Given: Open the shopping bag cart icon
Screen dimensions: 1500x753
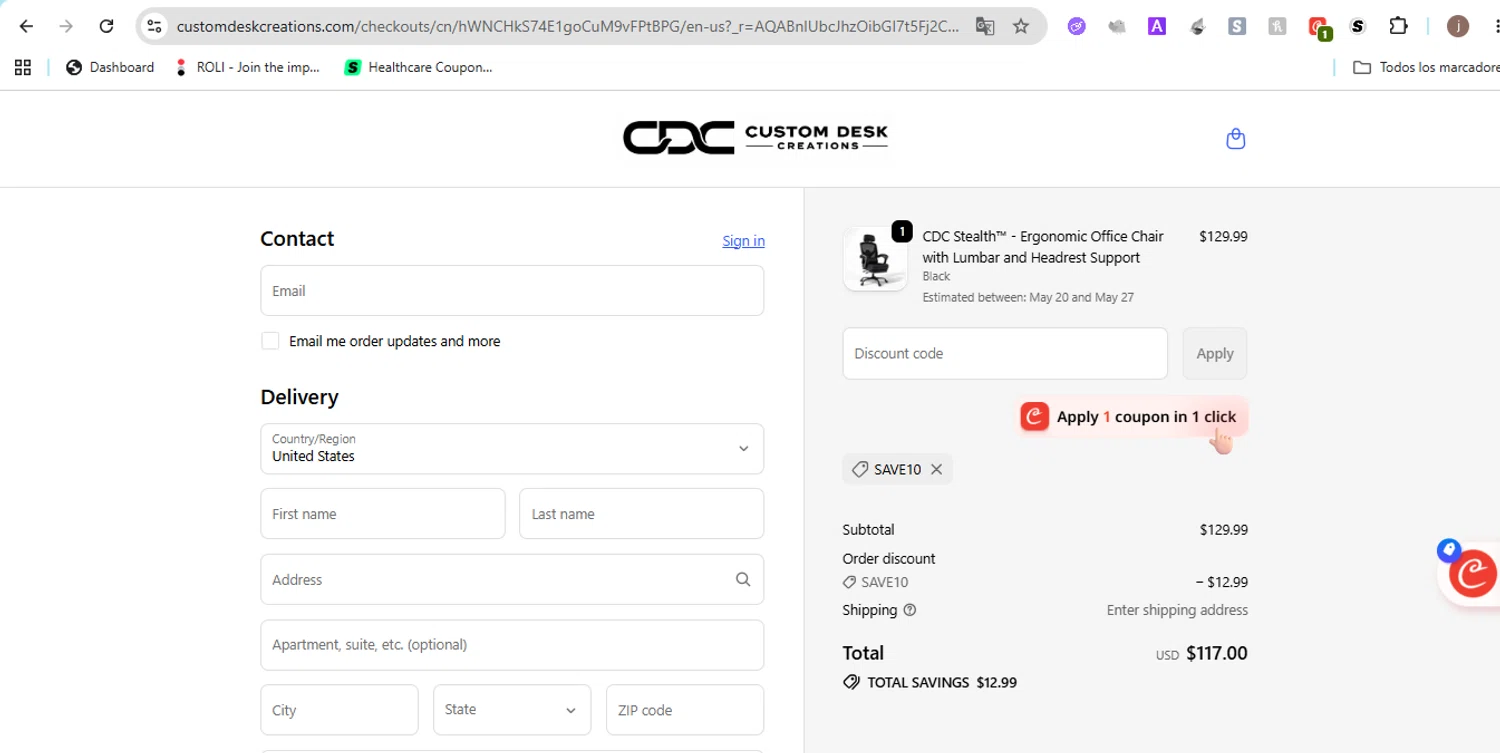Looking at the screenshot, I should tap(1236, 138).
